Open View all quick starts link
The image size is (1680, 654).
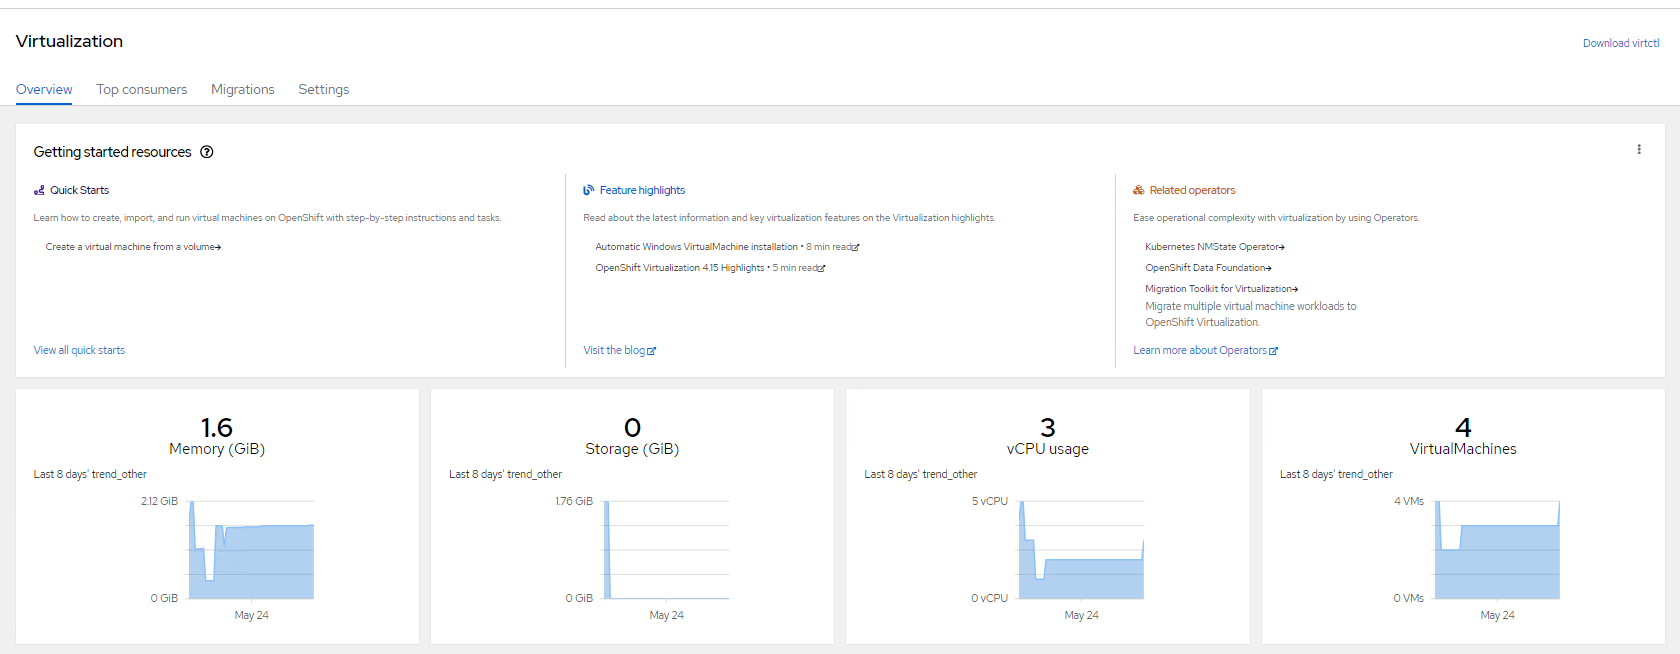click(x=79, y=350)
